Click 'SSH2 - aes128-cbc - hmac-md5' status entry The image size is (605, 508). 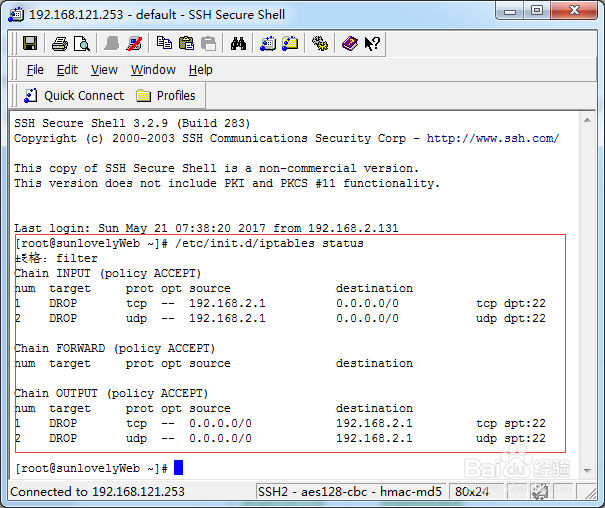[x=350, y=492]
